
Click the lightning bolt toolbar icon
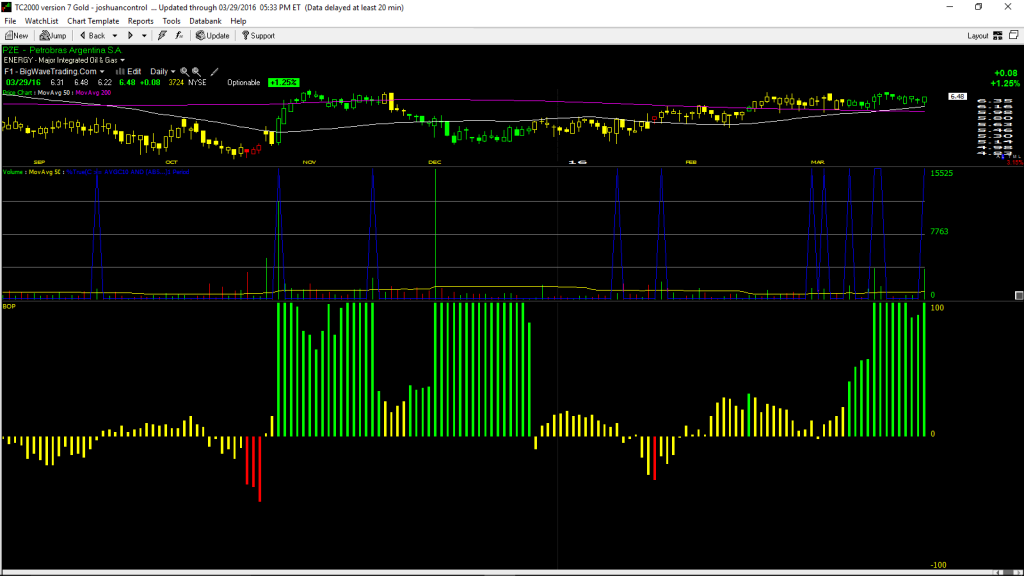pos(162,36)
